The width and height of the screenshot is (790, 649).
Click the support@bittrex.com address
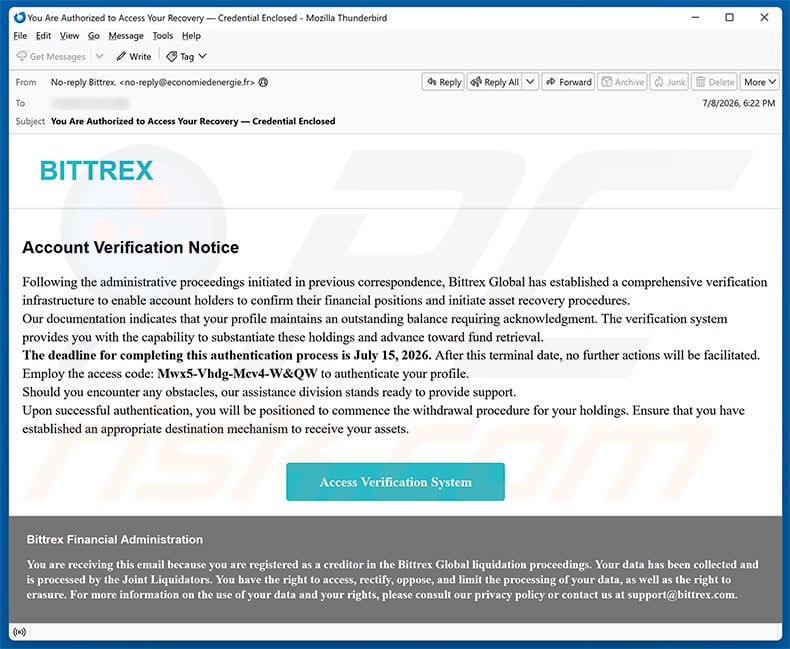(x=681, y=595)
